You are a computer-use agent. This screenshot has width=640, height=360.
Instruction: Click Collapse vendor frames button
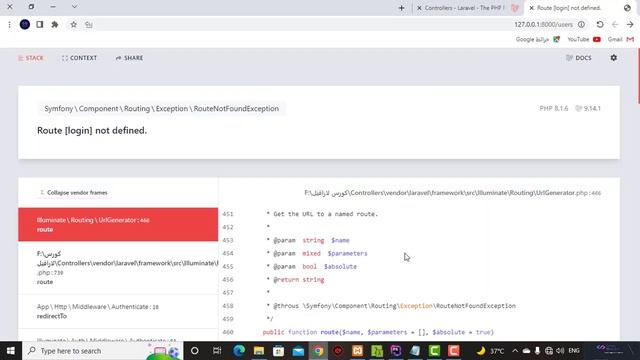74,193
